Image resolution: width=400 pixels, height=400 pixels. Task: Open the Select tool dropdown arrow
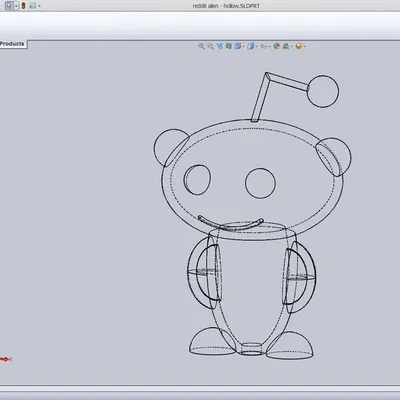point(16,6)
